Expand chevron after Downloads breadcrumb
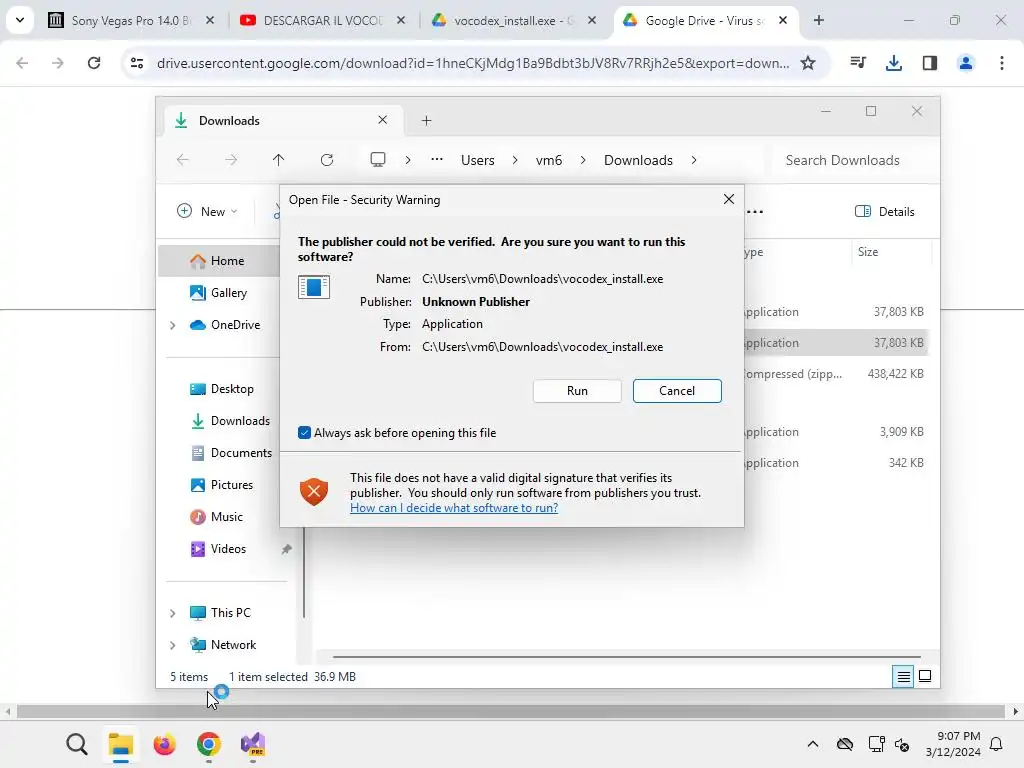Screen dimensions: 1024x768 click(x=694, y=160)
